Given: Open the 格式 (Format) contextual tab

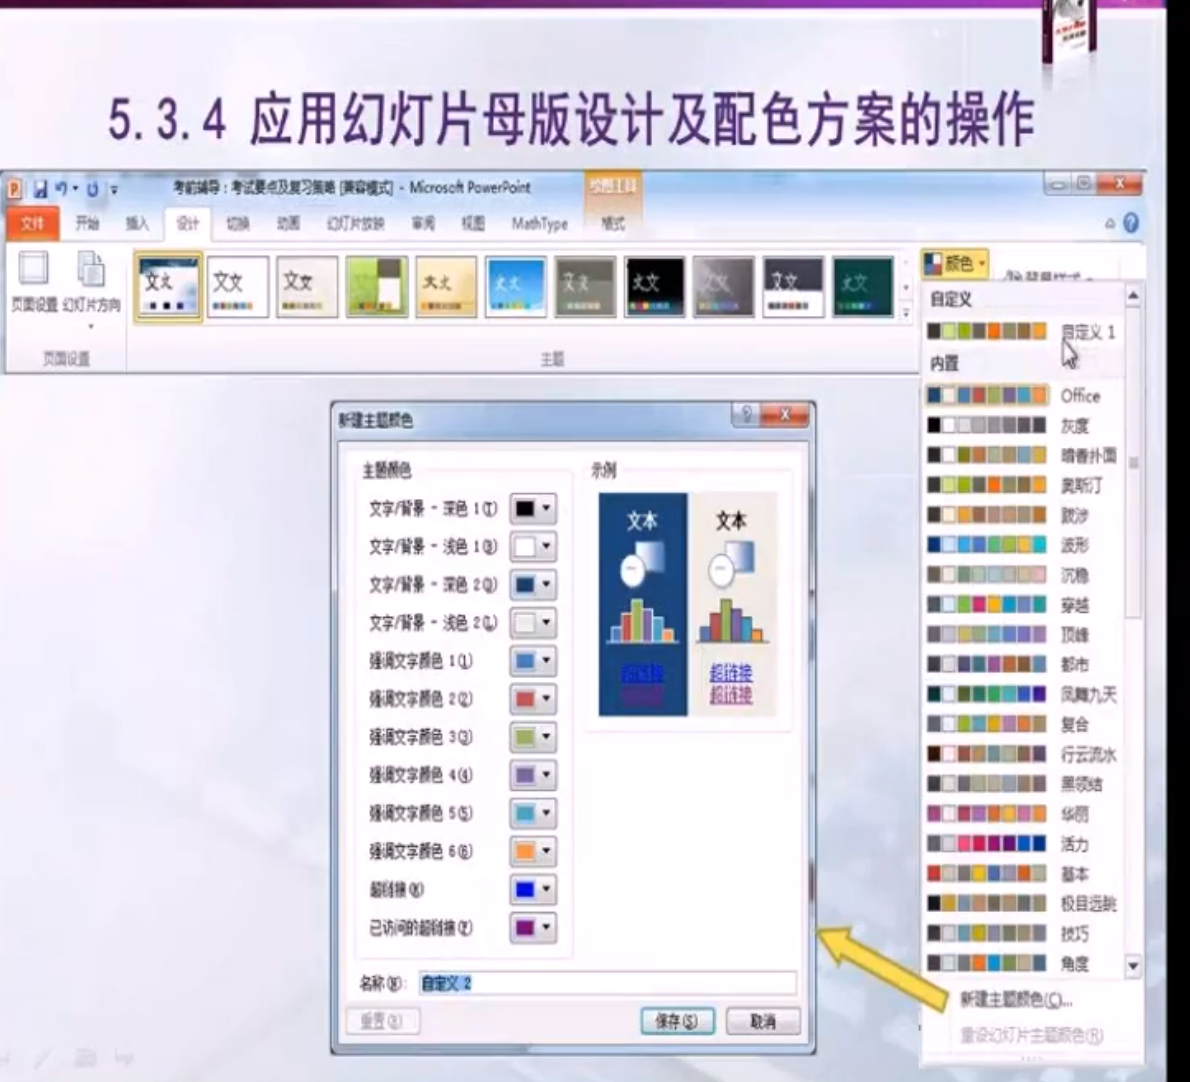Looking at the screenshot, I should pyautogui.click(x=612, y=223).
